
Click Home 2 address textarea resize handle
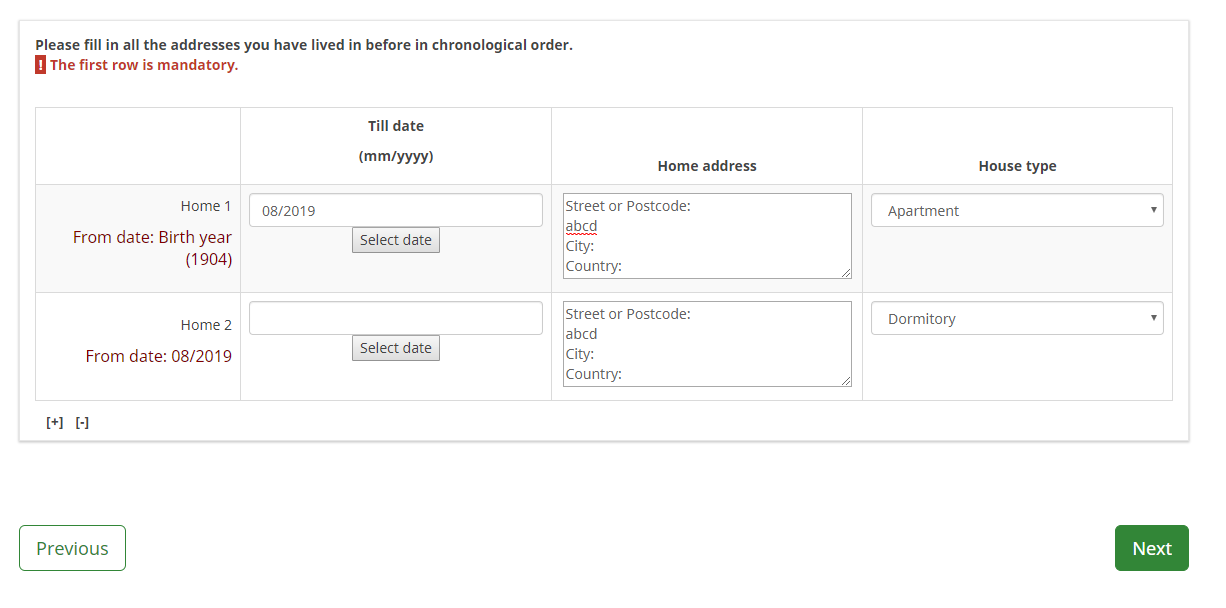pyautogui.click(x=846, y=381)
